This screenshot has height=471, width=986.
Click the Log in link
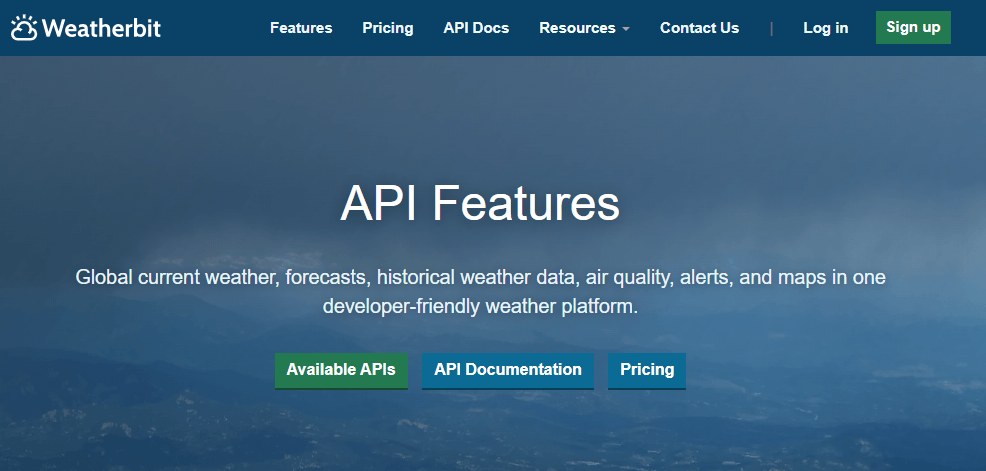(826, 28)
